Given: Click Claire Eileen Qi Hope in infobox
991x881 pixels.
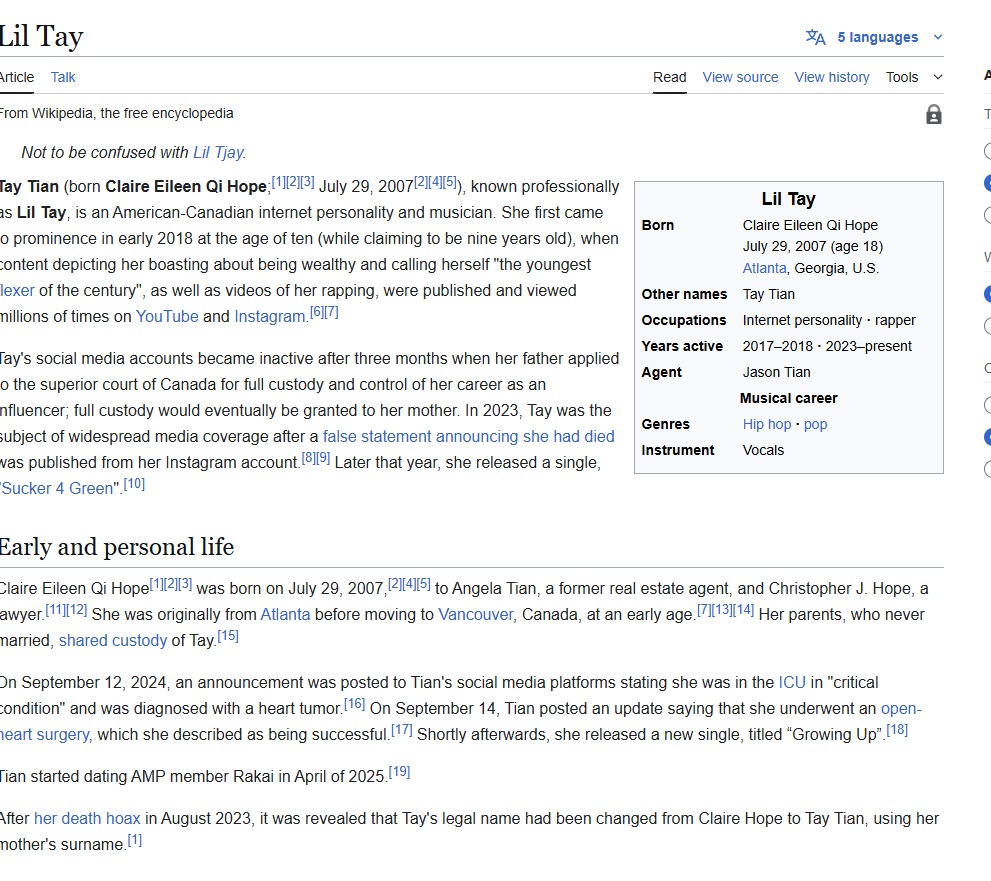Looking at the screenshot, I should [810, 225].
